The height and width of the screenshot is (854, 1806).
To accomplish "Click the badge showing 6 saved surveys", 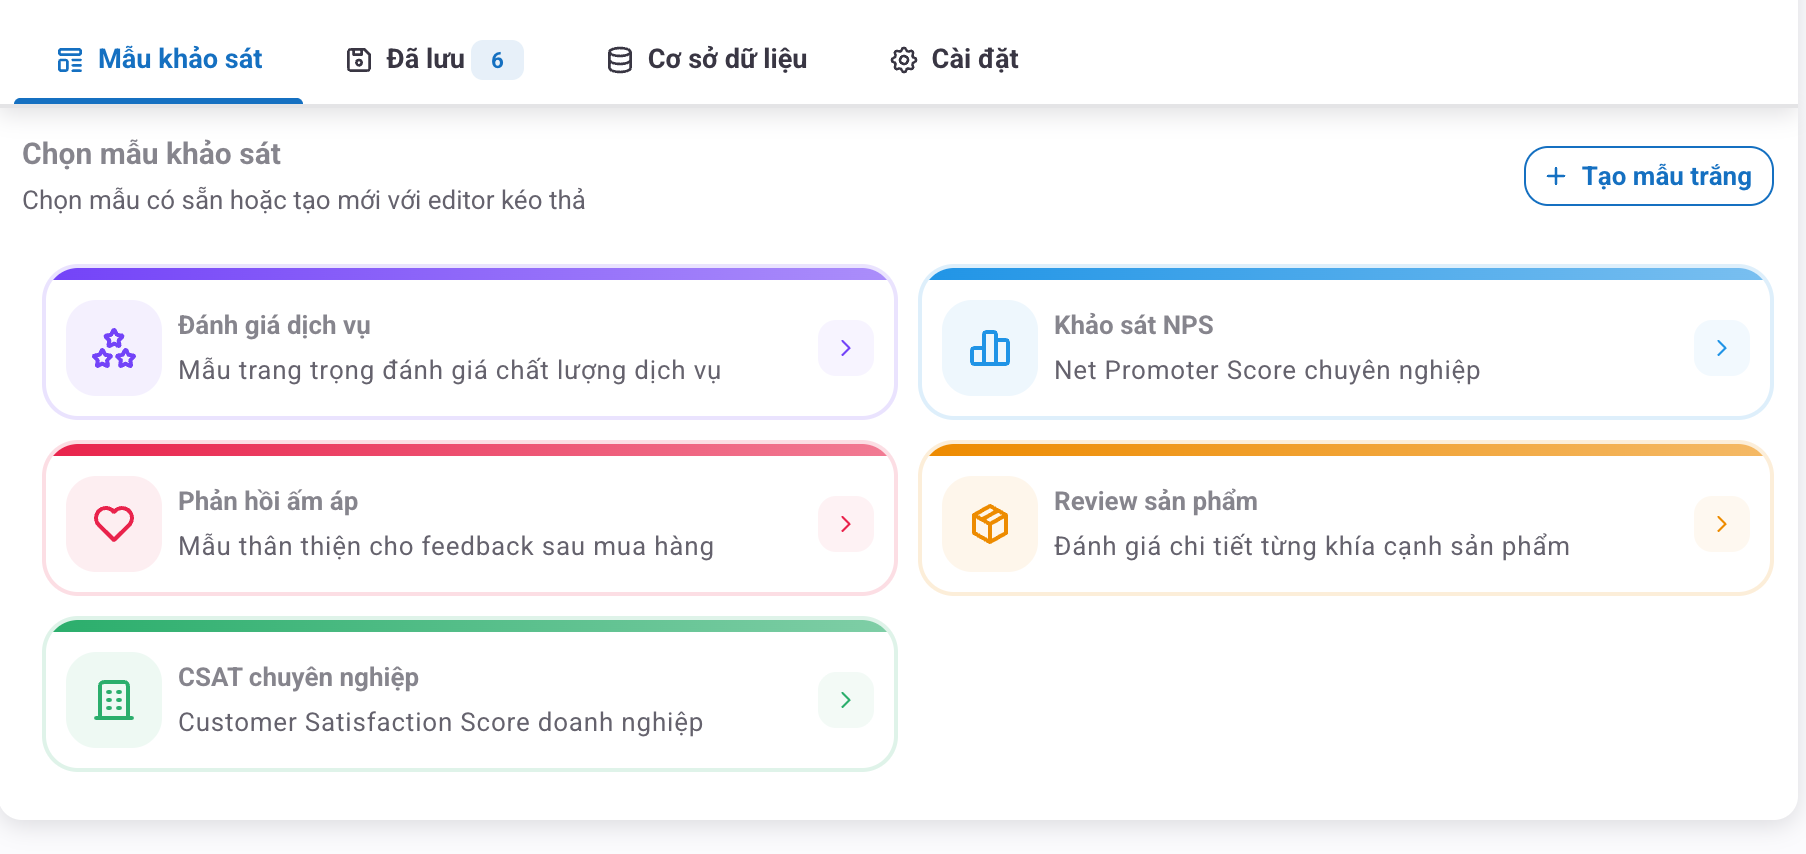I will coord(496,60).
